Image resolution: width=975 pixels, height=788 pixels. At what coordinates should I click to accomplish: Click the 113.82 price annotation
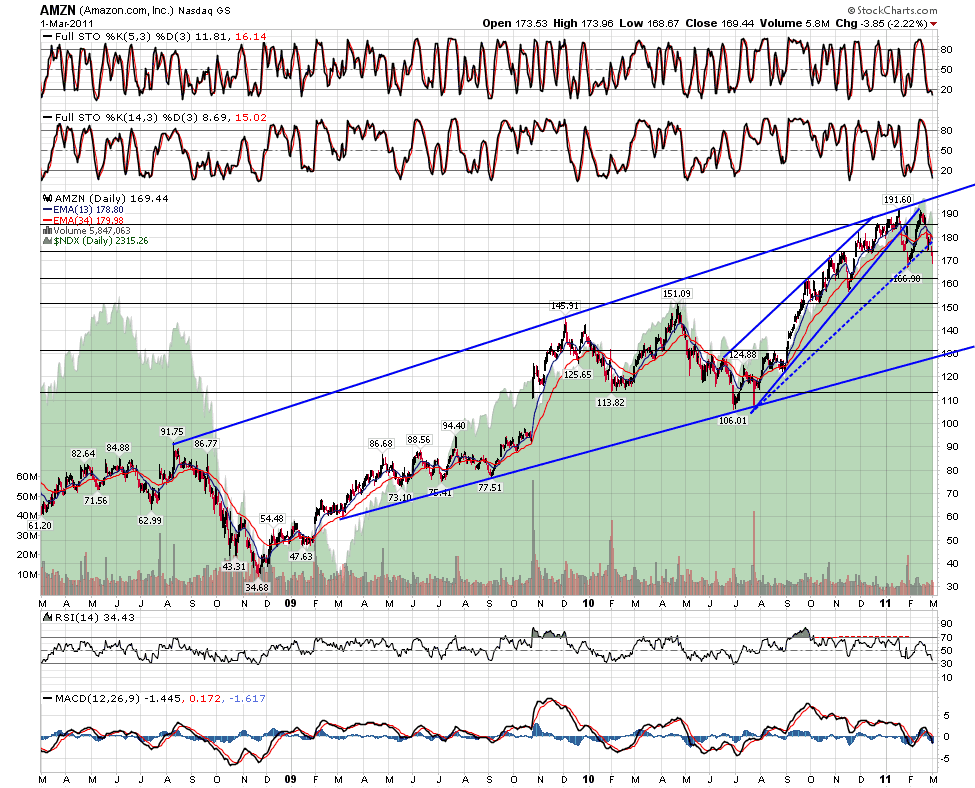611,402
